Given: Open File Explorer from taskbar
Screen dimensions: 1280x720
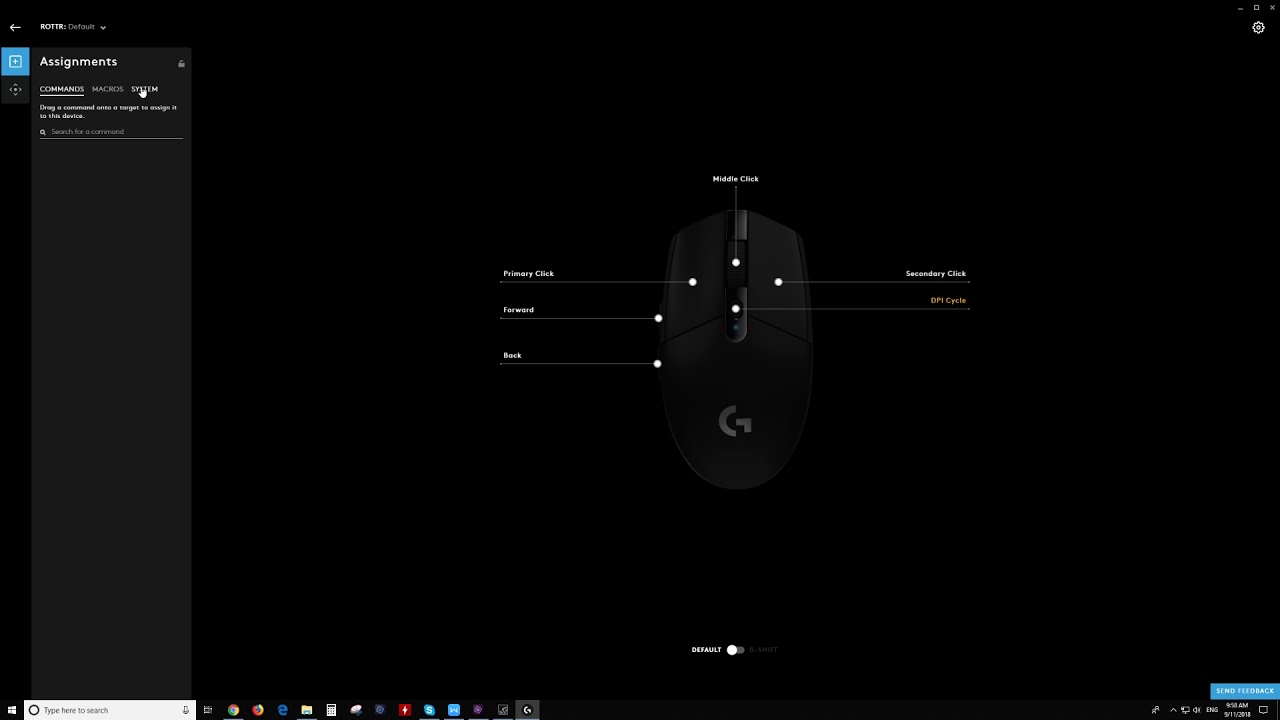Looking at the screenshot, I should point(307,710).
